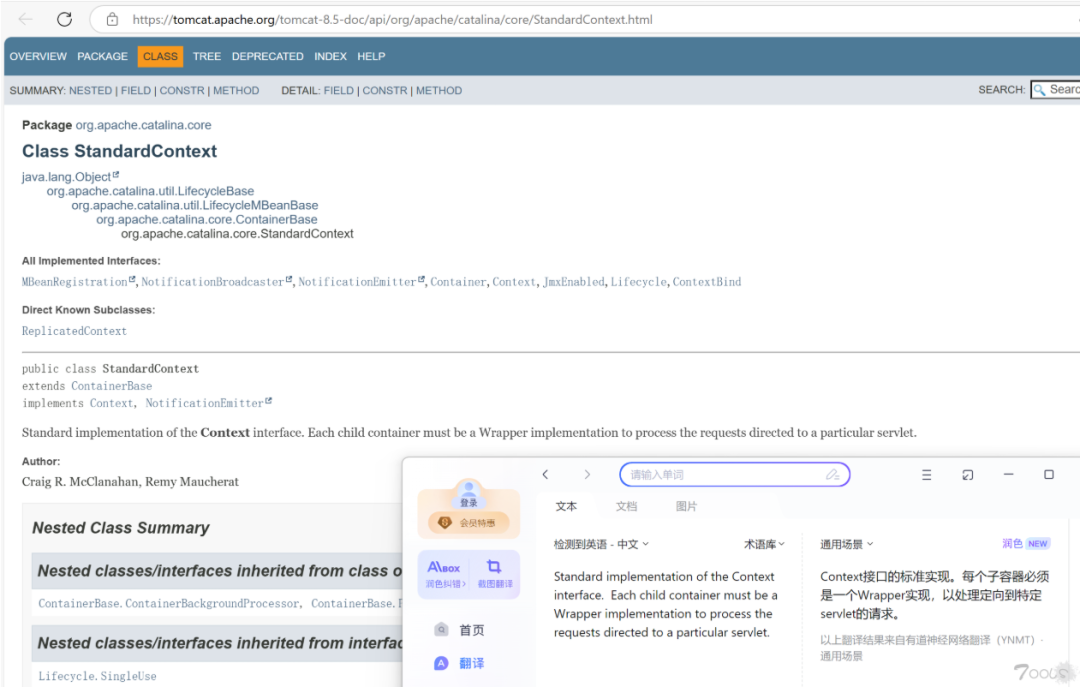This screenshot has width=1080, height=693.
Task: Switch the translator to mini window mode
Action: pyautogui.click(x=968, y=475)
